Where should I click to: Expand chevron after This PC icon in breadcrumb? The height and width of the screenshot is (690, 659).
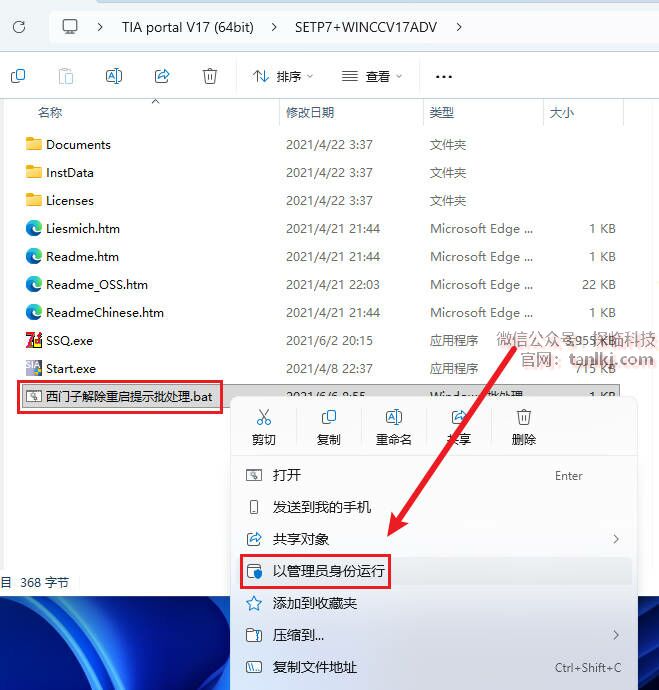pos(100,27)
